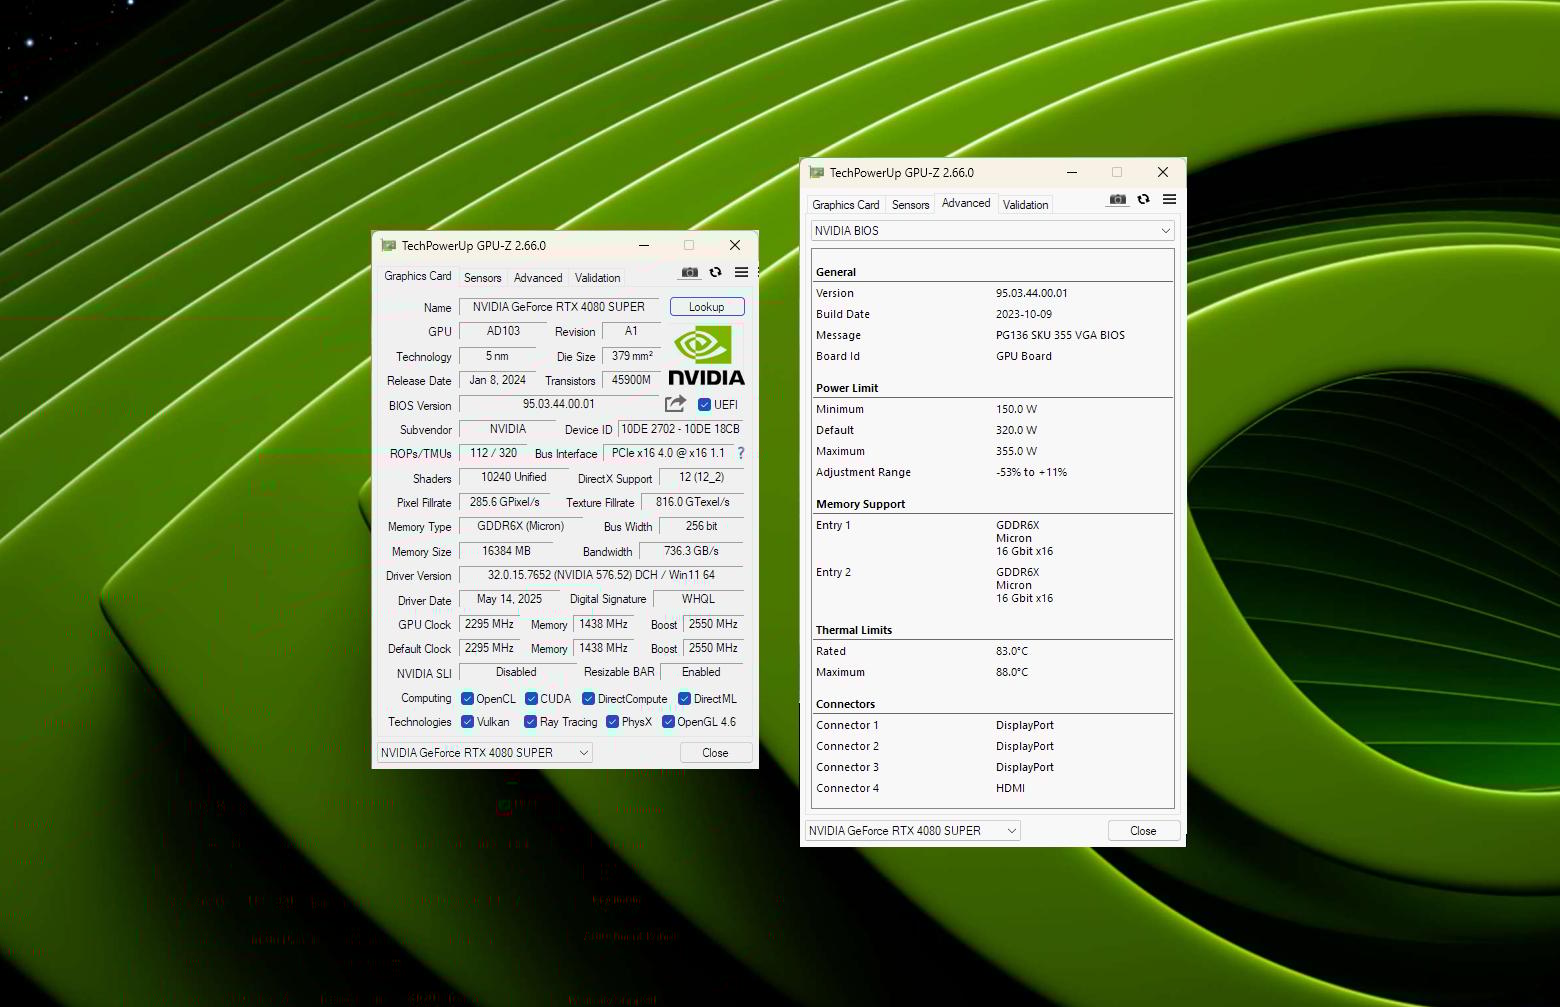
Task: Click the camera icon in the Advanced window
Action: click(x=1117, y=199)
